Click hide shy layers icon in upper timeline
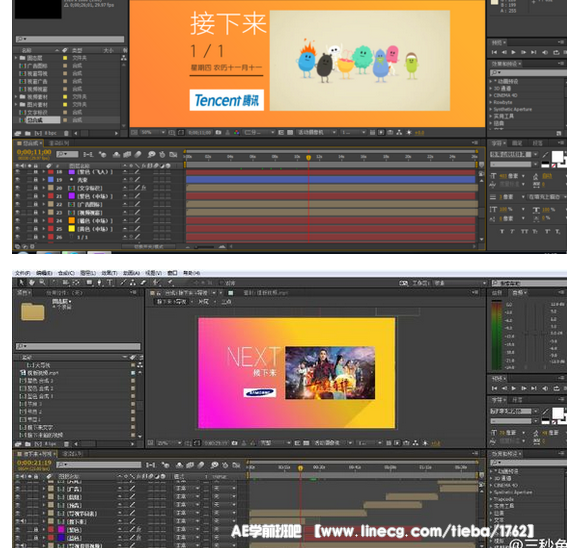This screenshot has height=548, width=567. click(116, 155)
